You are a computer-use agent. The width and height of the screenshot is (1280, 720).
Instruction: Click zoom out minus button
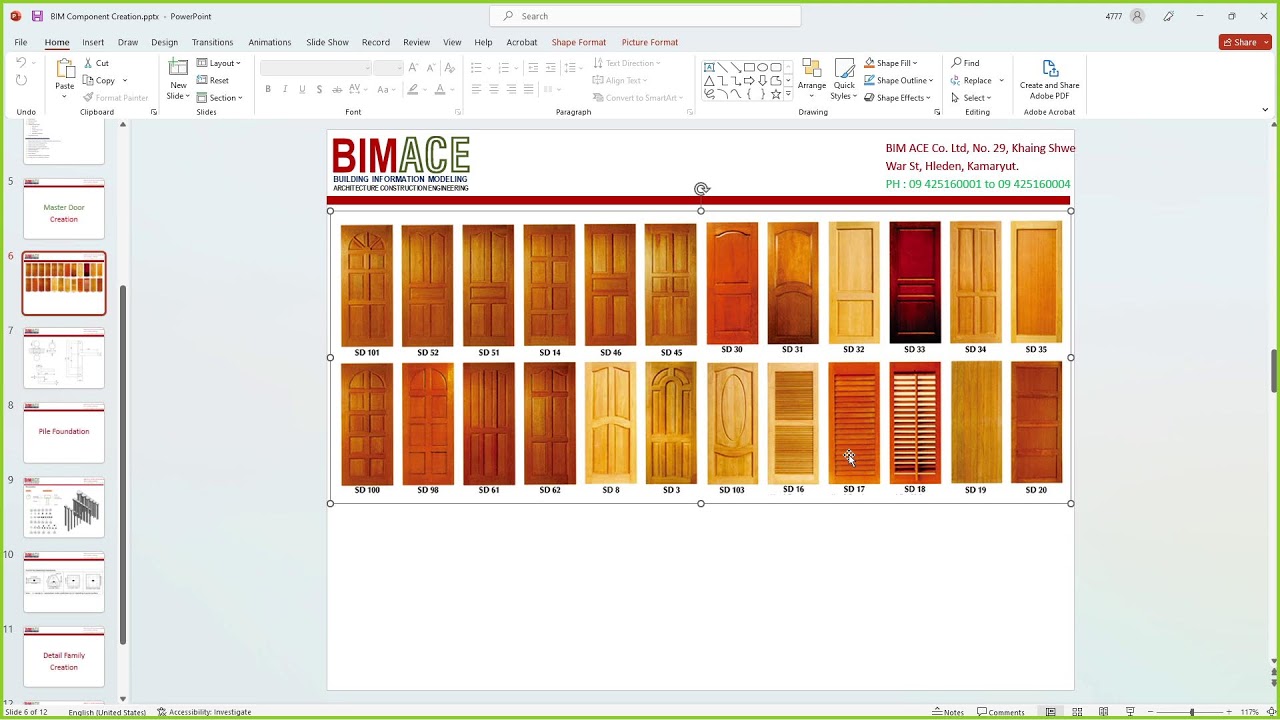(1150, 712)
